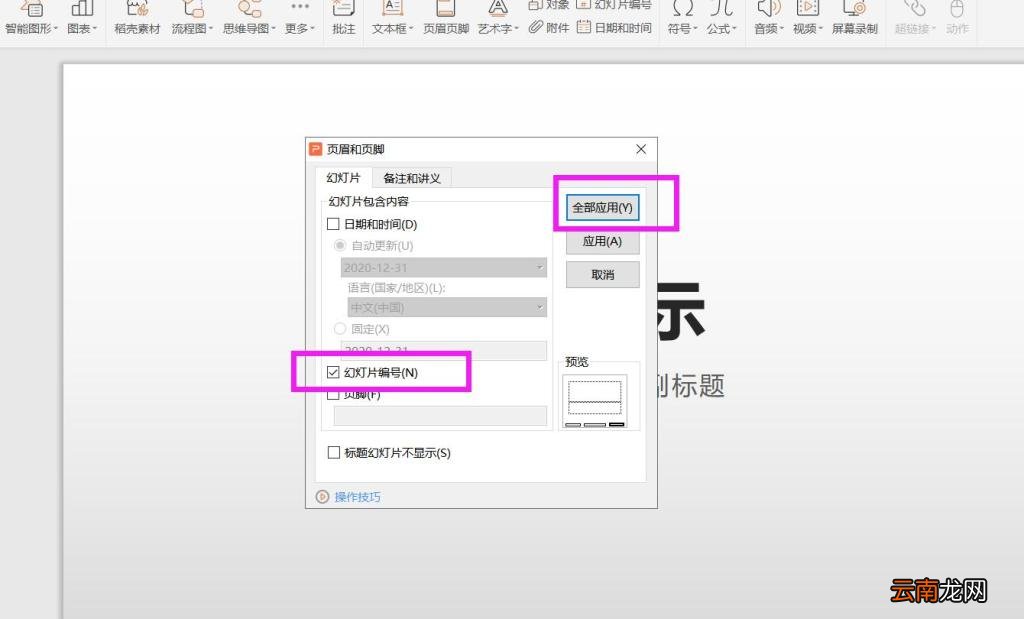Enable the 日期和时间 checkbox
This screenshot has width=1024, height=619.
coord(334,223)
